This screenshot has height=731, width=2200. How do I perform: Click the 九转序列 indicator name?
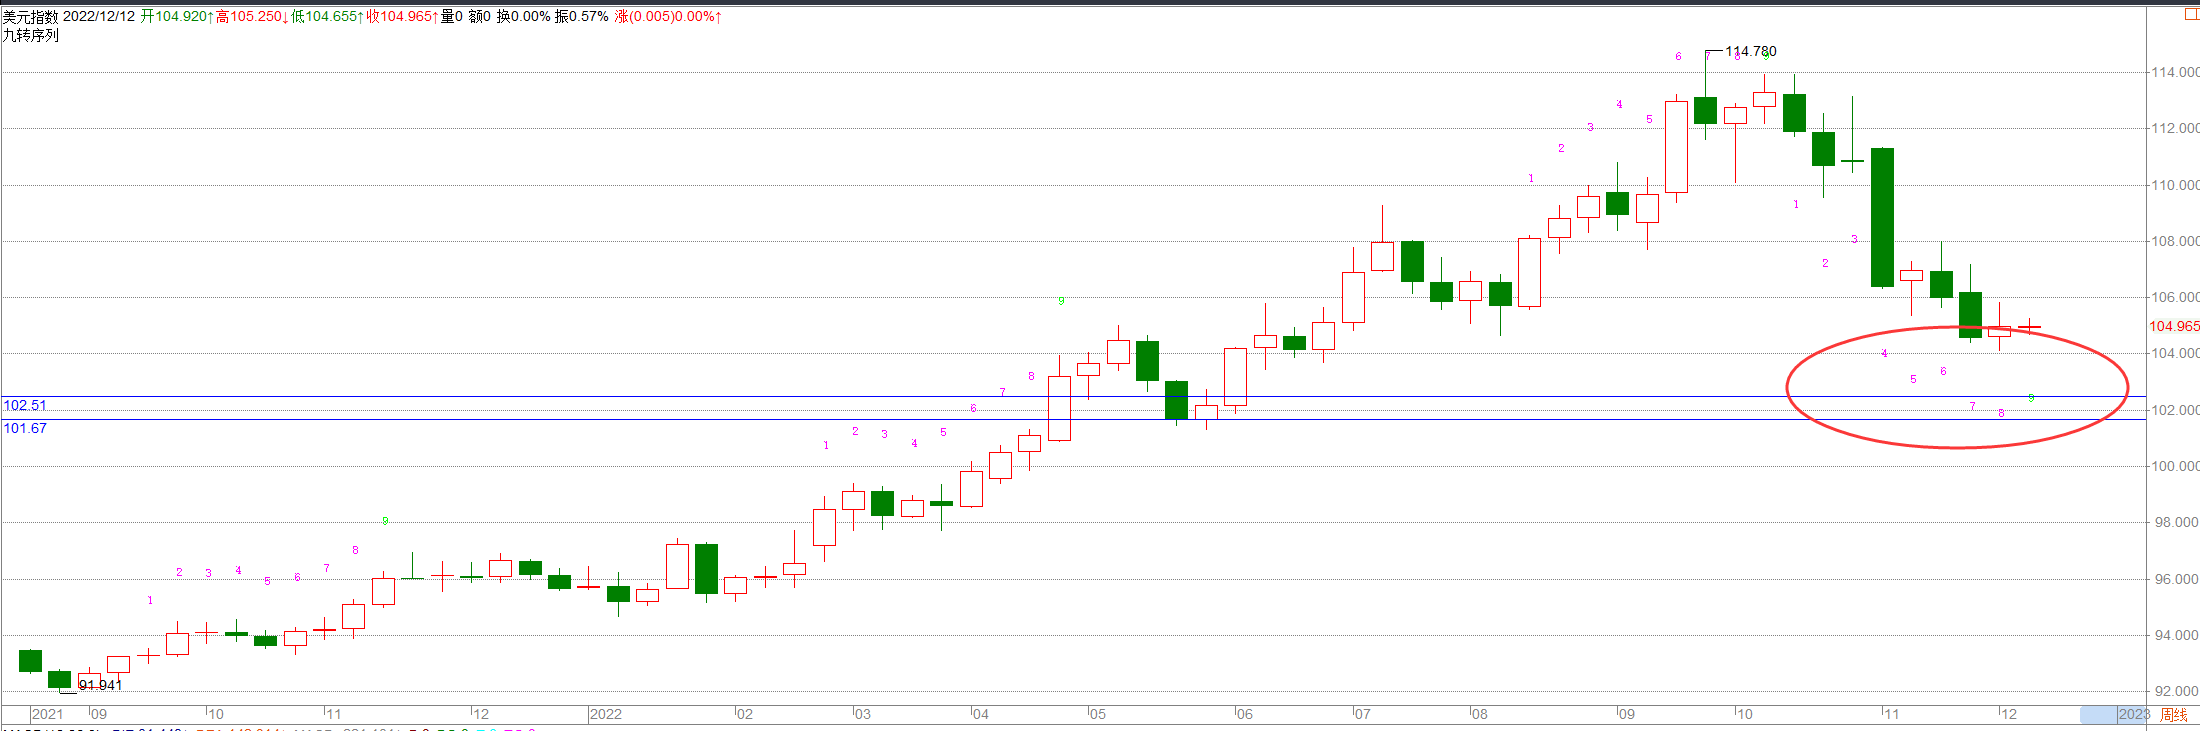coord(30,35)
